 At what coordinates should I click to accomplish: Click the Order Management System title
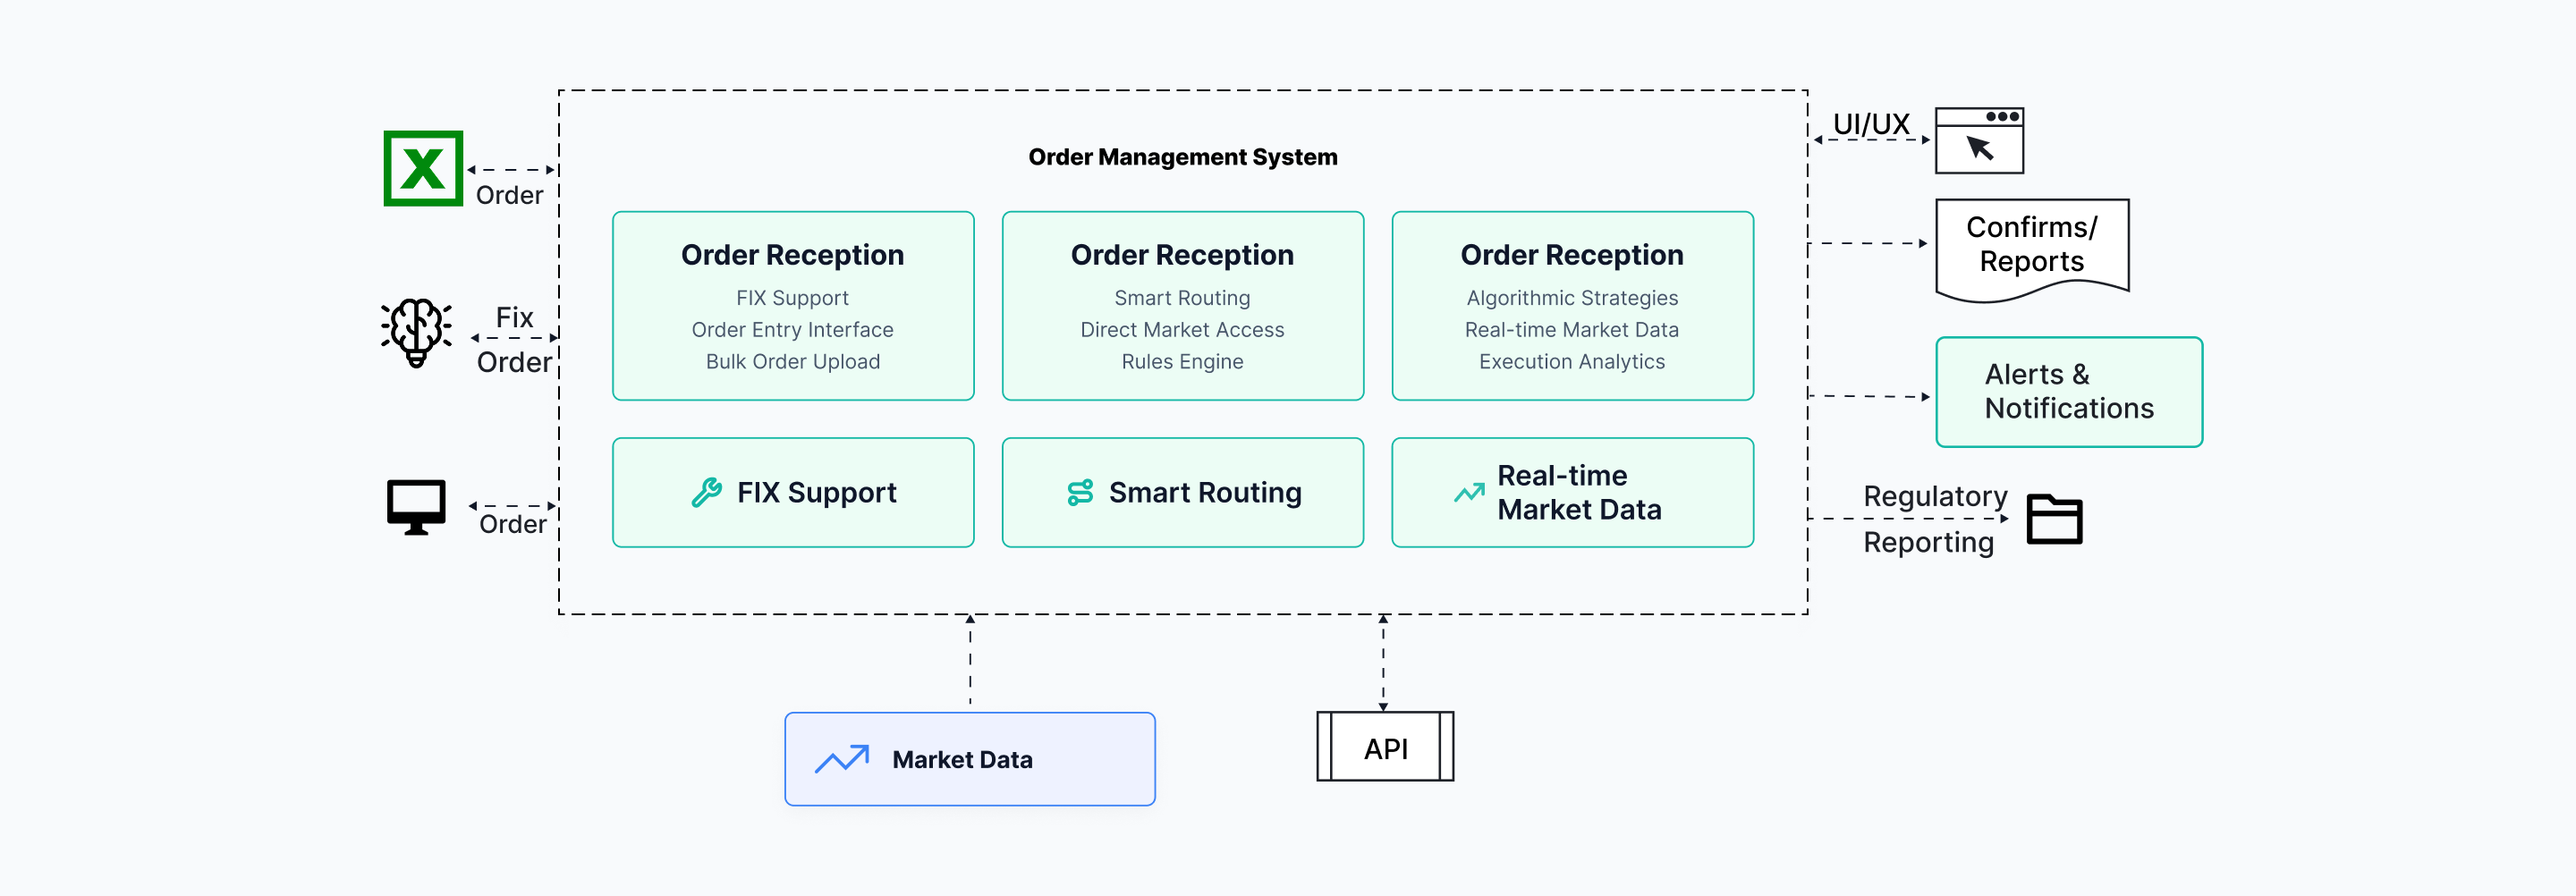click(x=1183, y=157)
